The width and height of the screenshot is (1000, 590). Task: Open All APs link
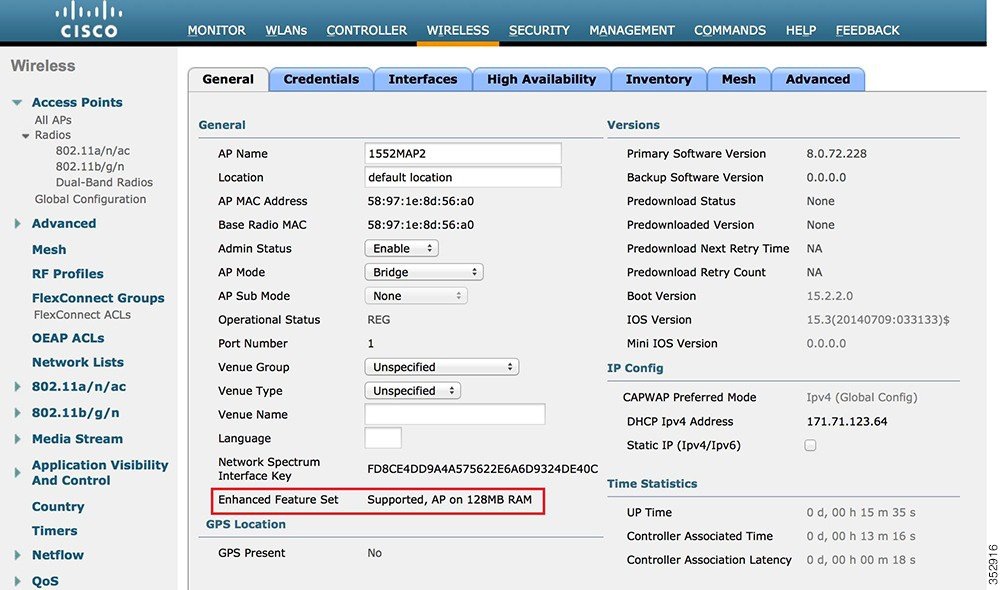point(53,120)
